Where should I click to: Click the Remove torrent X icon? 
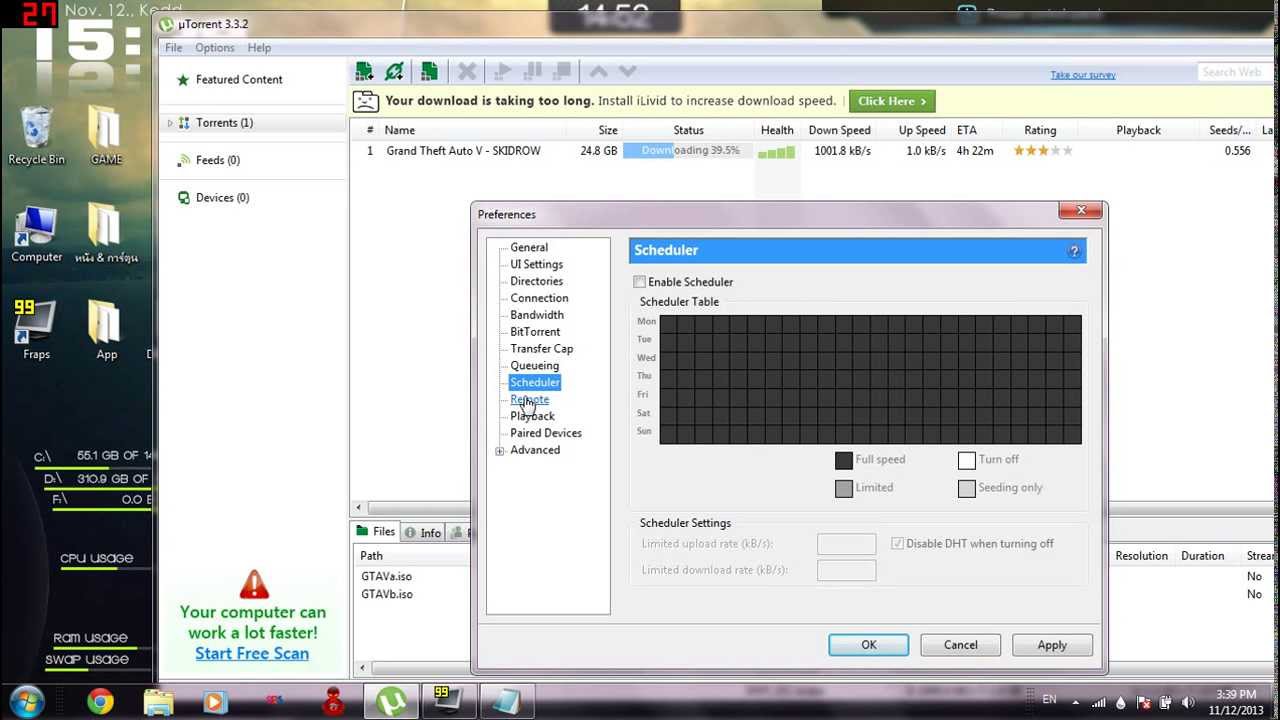point(467,71)
